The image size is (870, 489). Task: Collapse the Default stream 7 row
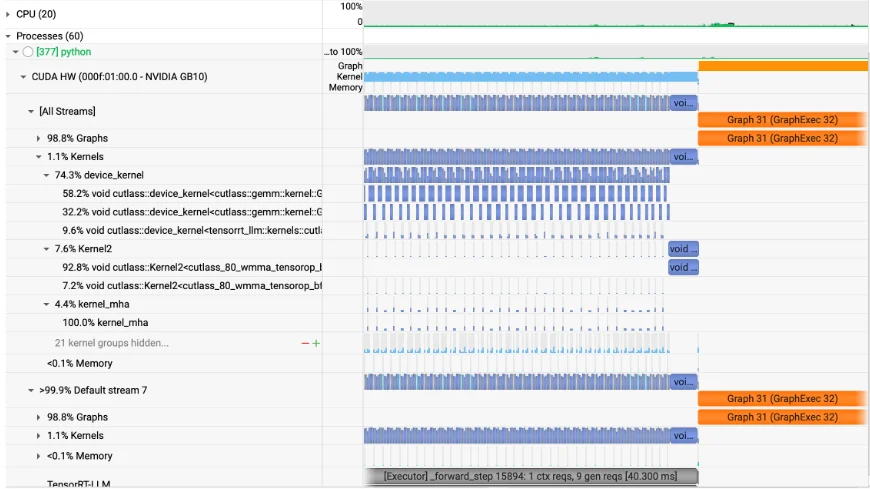(31, 390)
